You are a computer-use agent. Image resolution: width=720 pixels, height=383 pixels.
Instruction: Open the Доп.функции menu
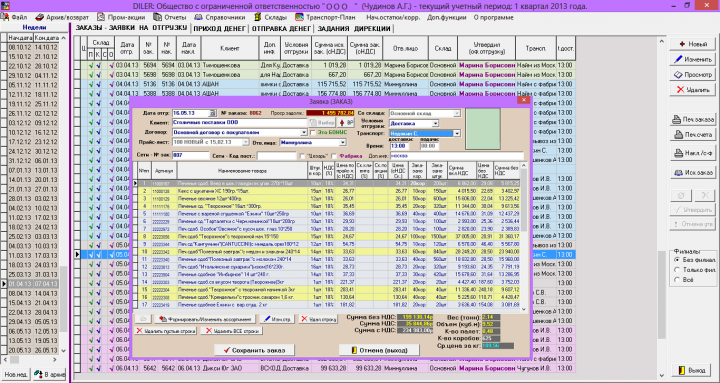coord(446,17)
